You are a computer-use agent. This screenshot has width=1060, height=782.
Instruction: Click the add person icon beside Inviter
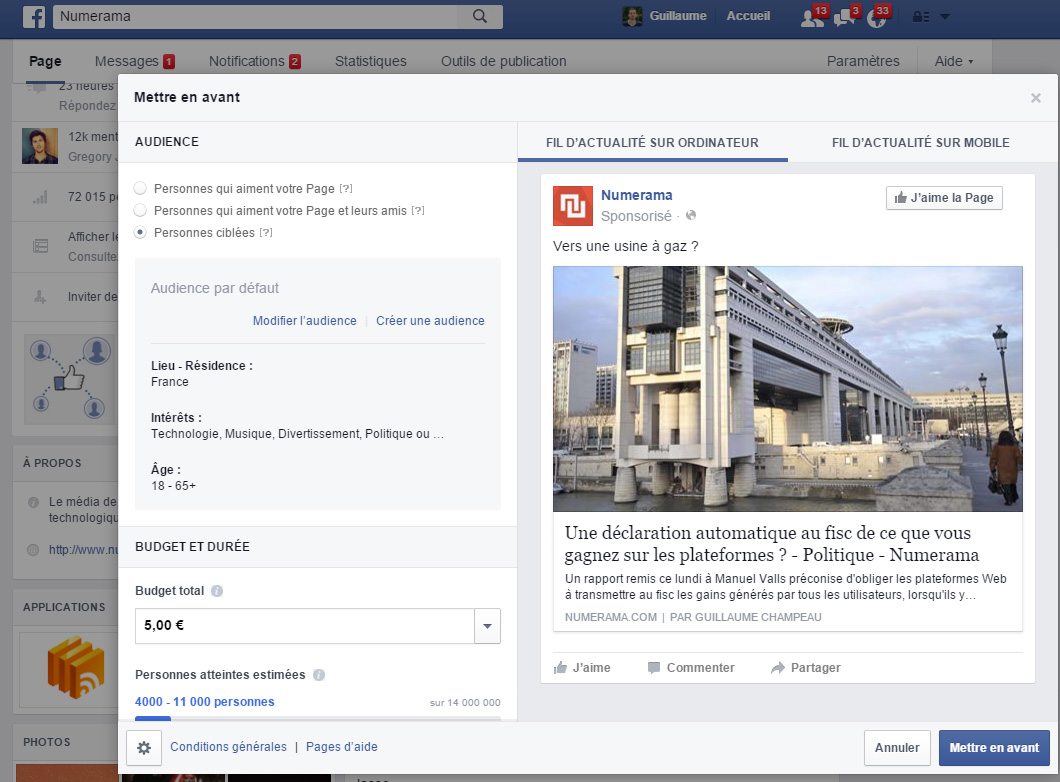(41, 297)
